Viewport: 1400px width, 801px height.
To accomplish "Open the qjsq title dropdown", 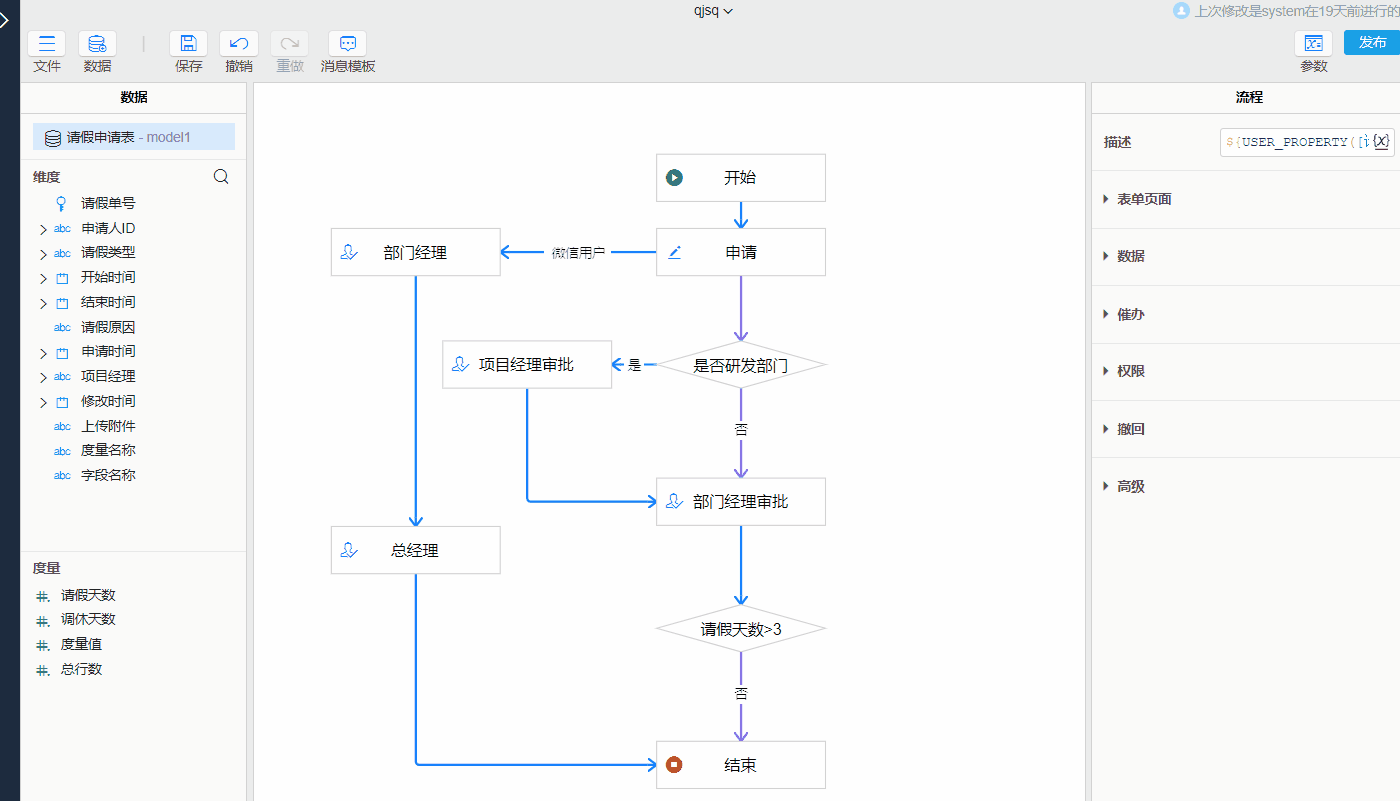I will 714,11.
